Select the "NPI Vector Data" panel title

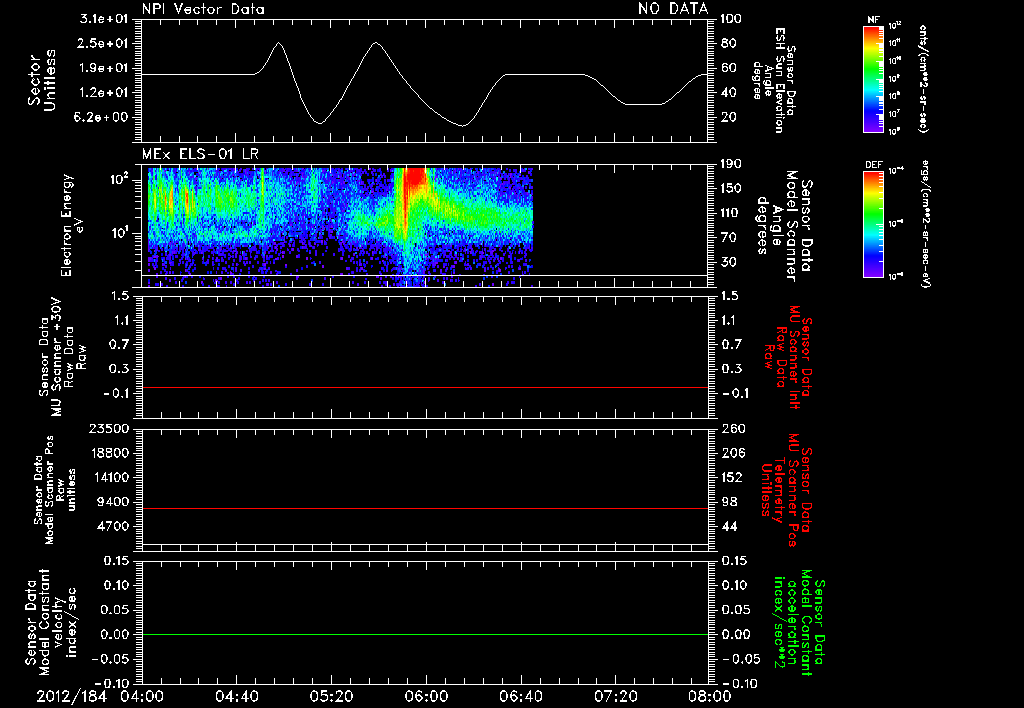pyautogui.click(x=203, y=9)
